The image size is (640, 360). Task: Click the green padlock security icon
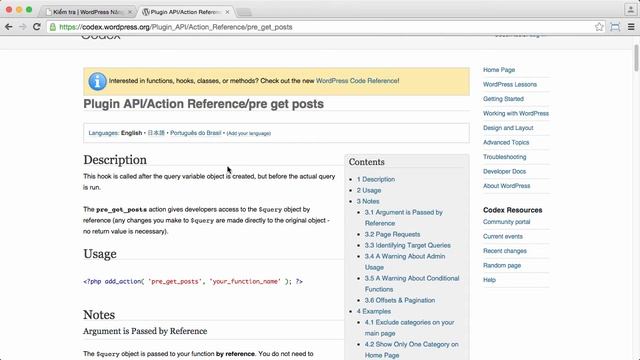click(x=53, y=27)
